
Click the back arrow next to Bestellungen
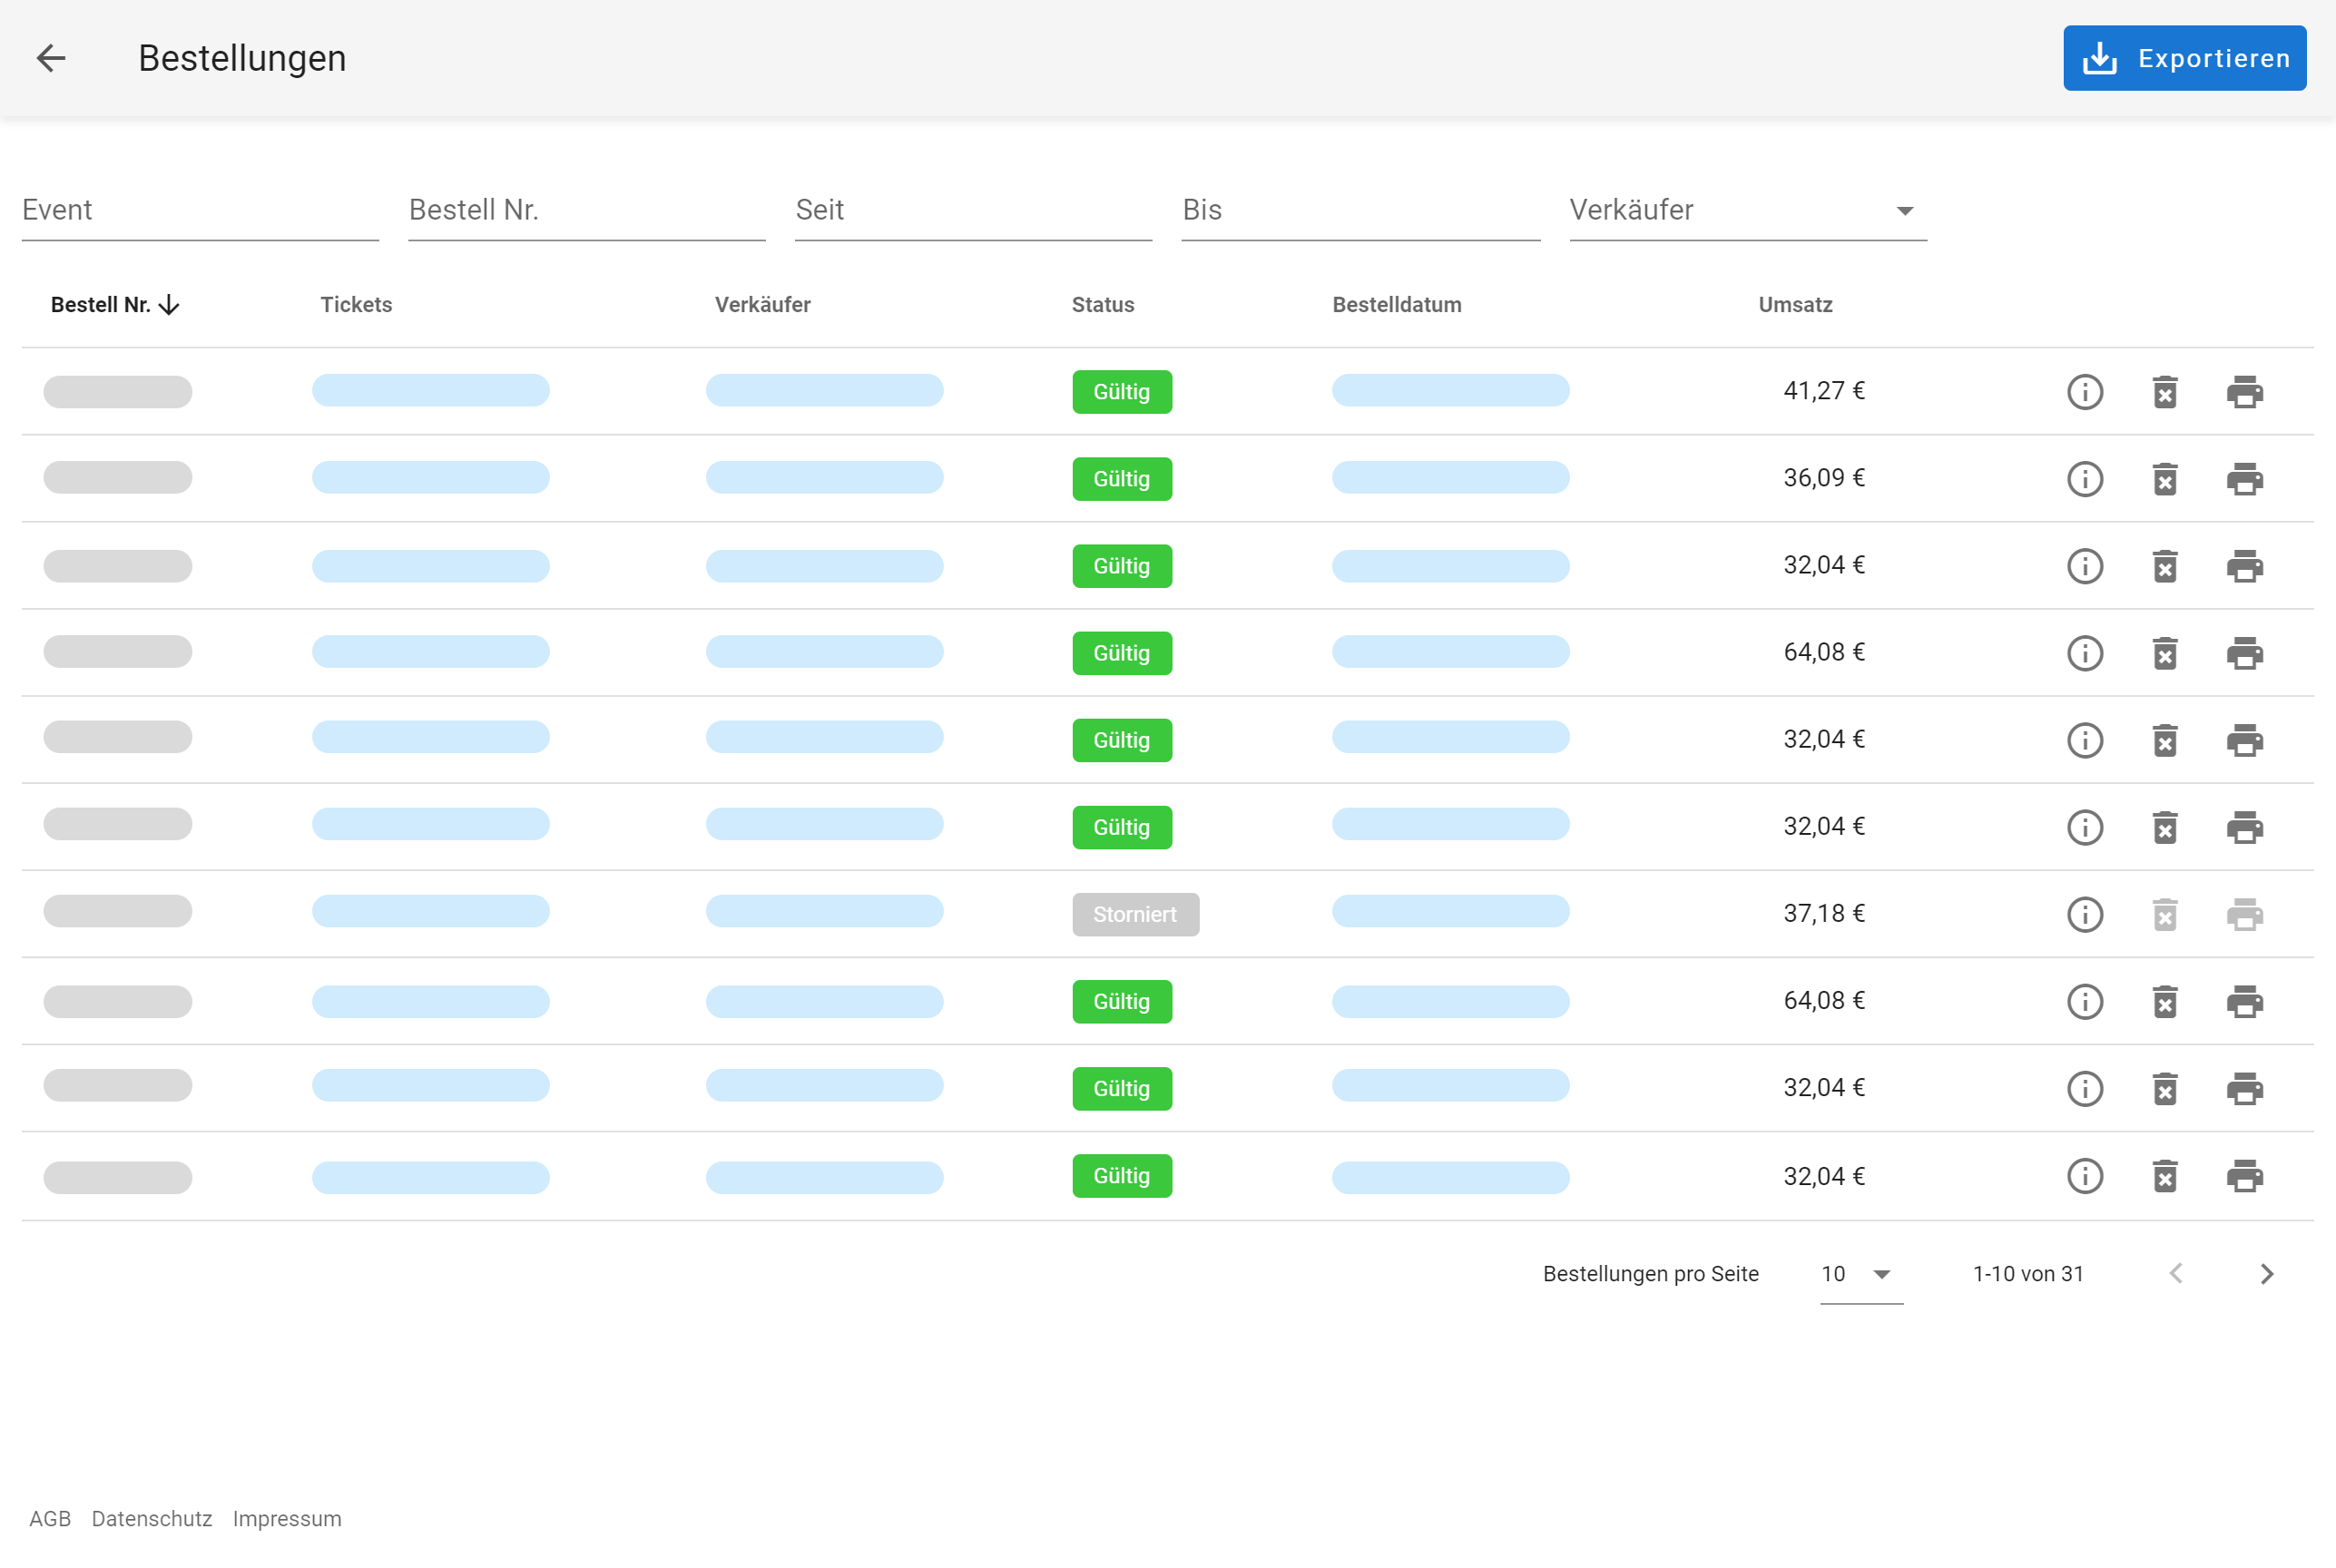click(x=51, y=58)
